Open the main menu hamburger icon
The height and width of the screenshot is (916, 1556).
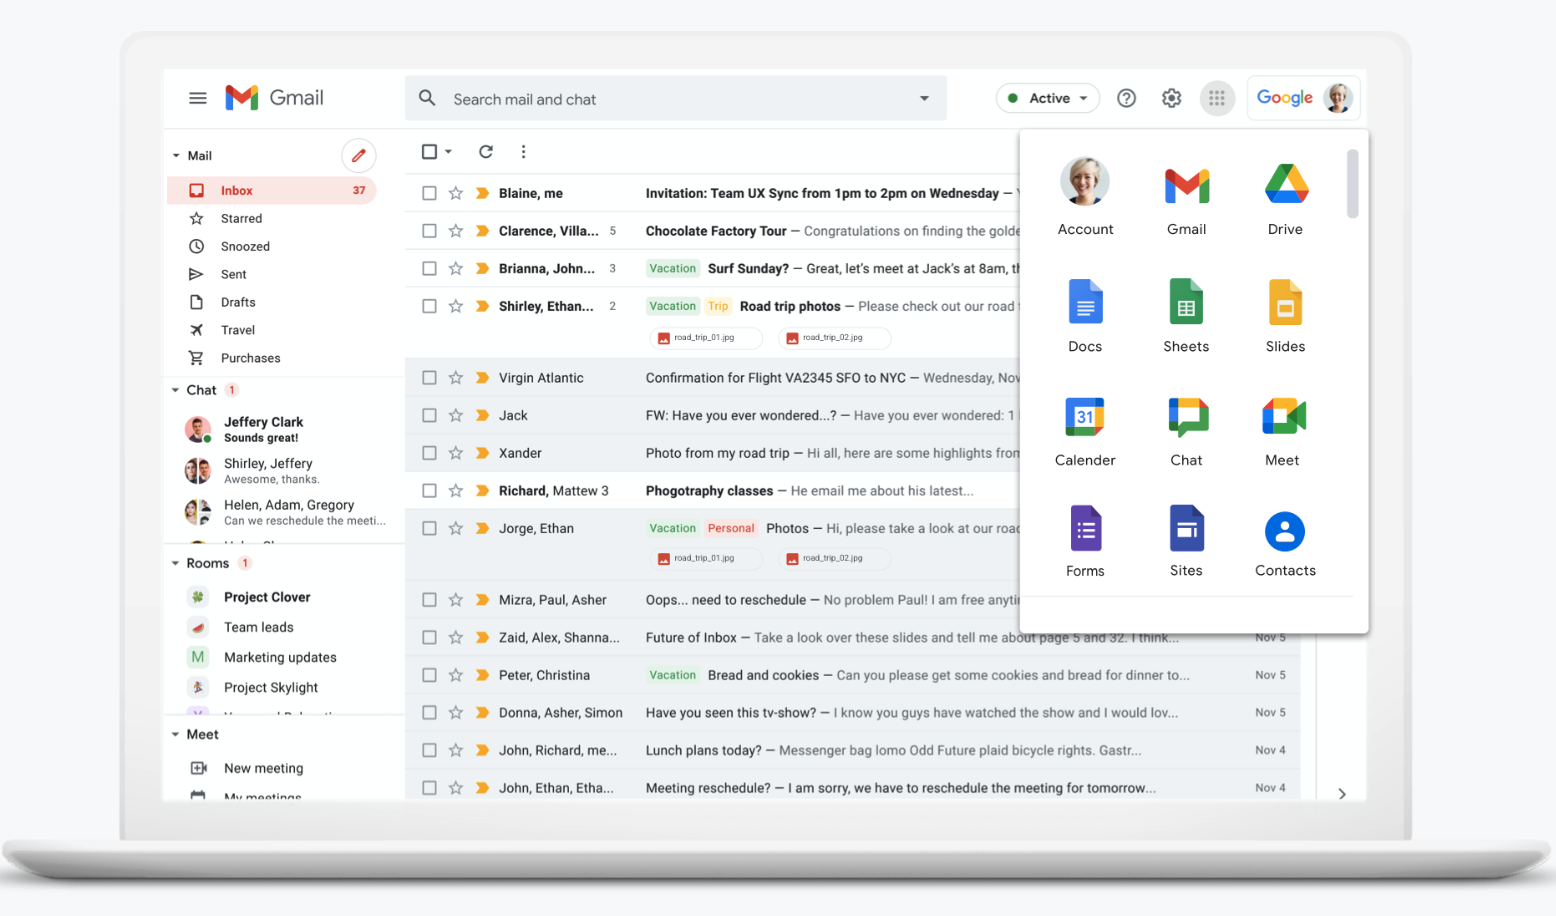(197, 98)
